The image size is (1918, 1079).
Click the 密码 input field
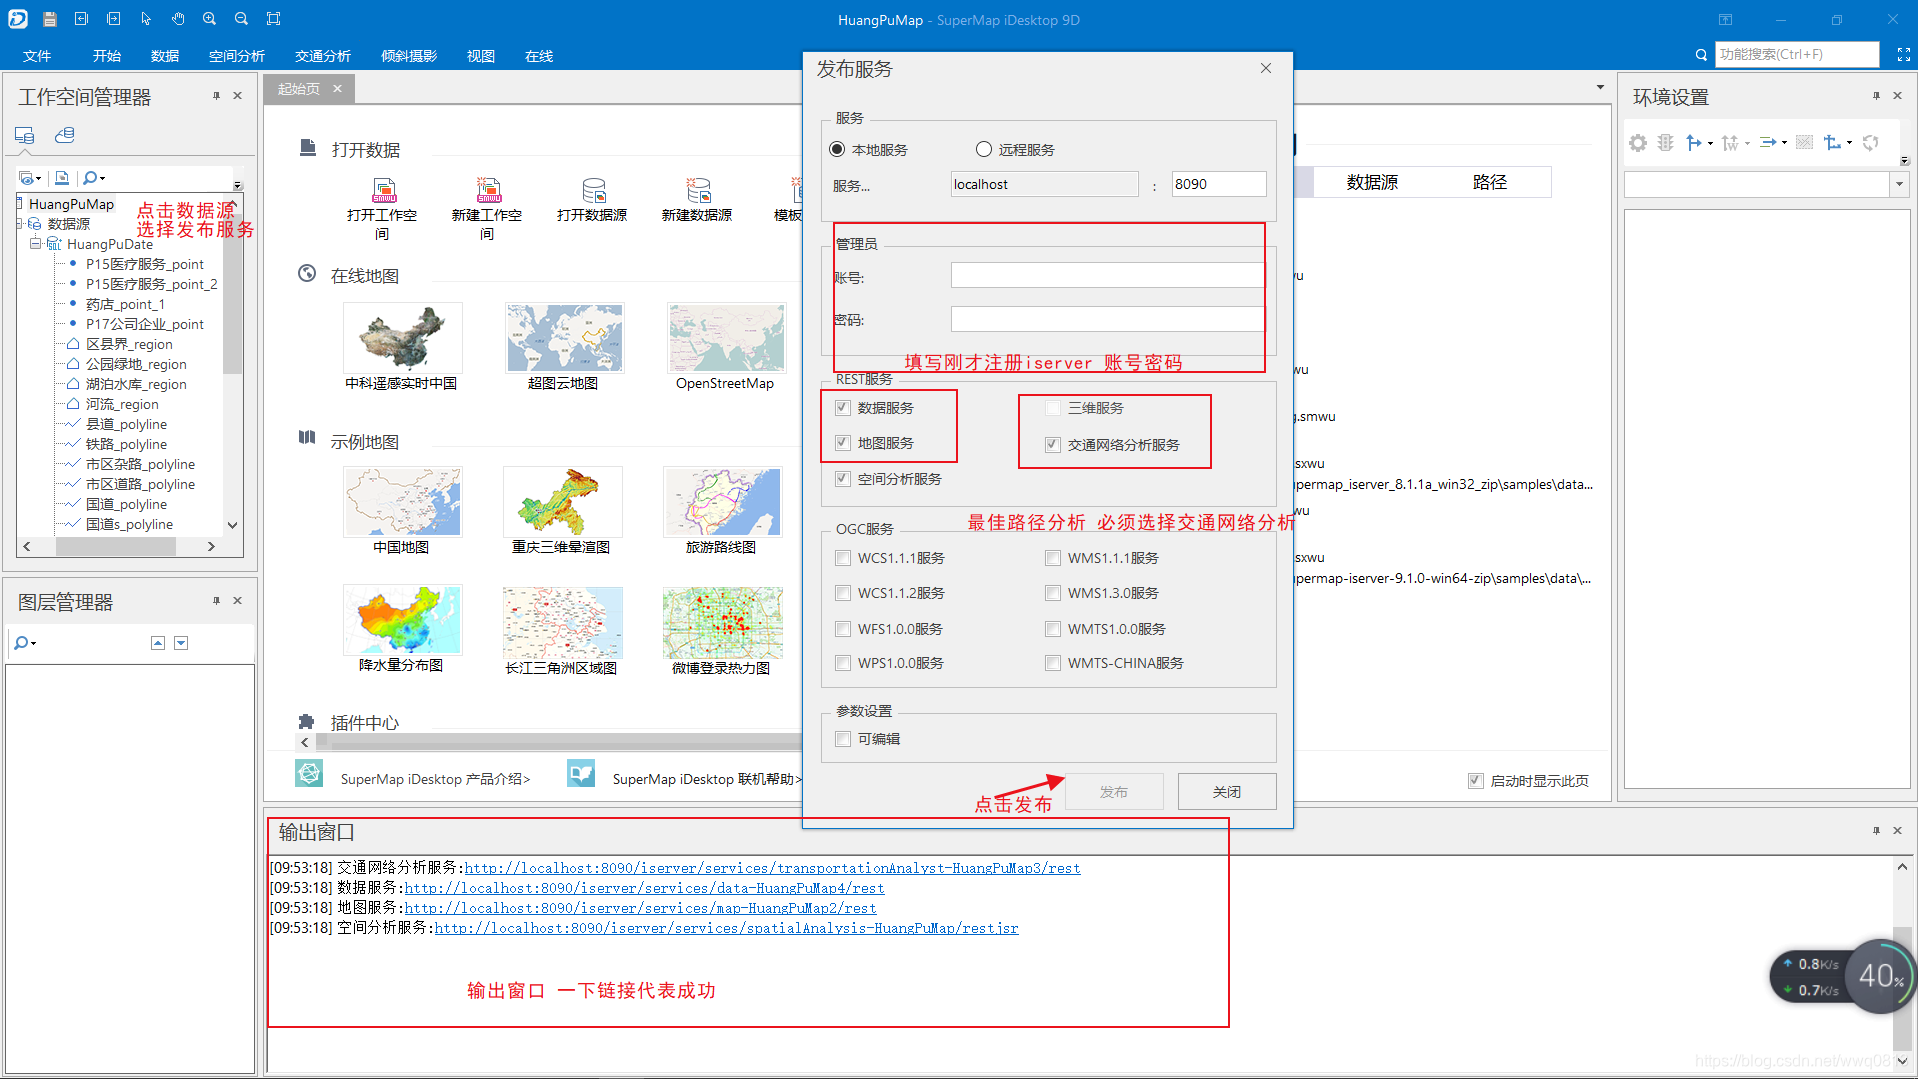pyautogui.click(x=1108, y=319)
